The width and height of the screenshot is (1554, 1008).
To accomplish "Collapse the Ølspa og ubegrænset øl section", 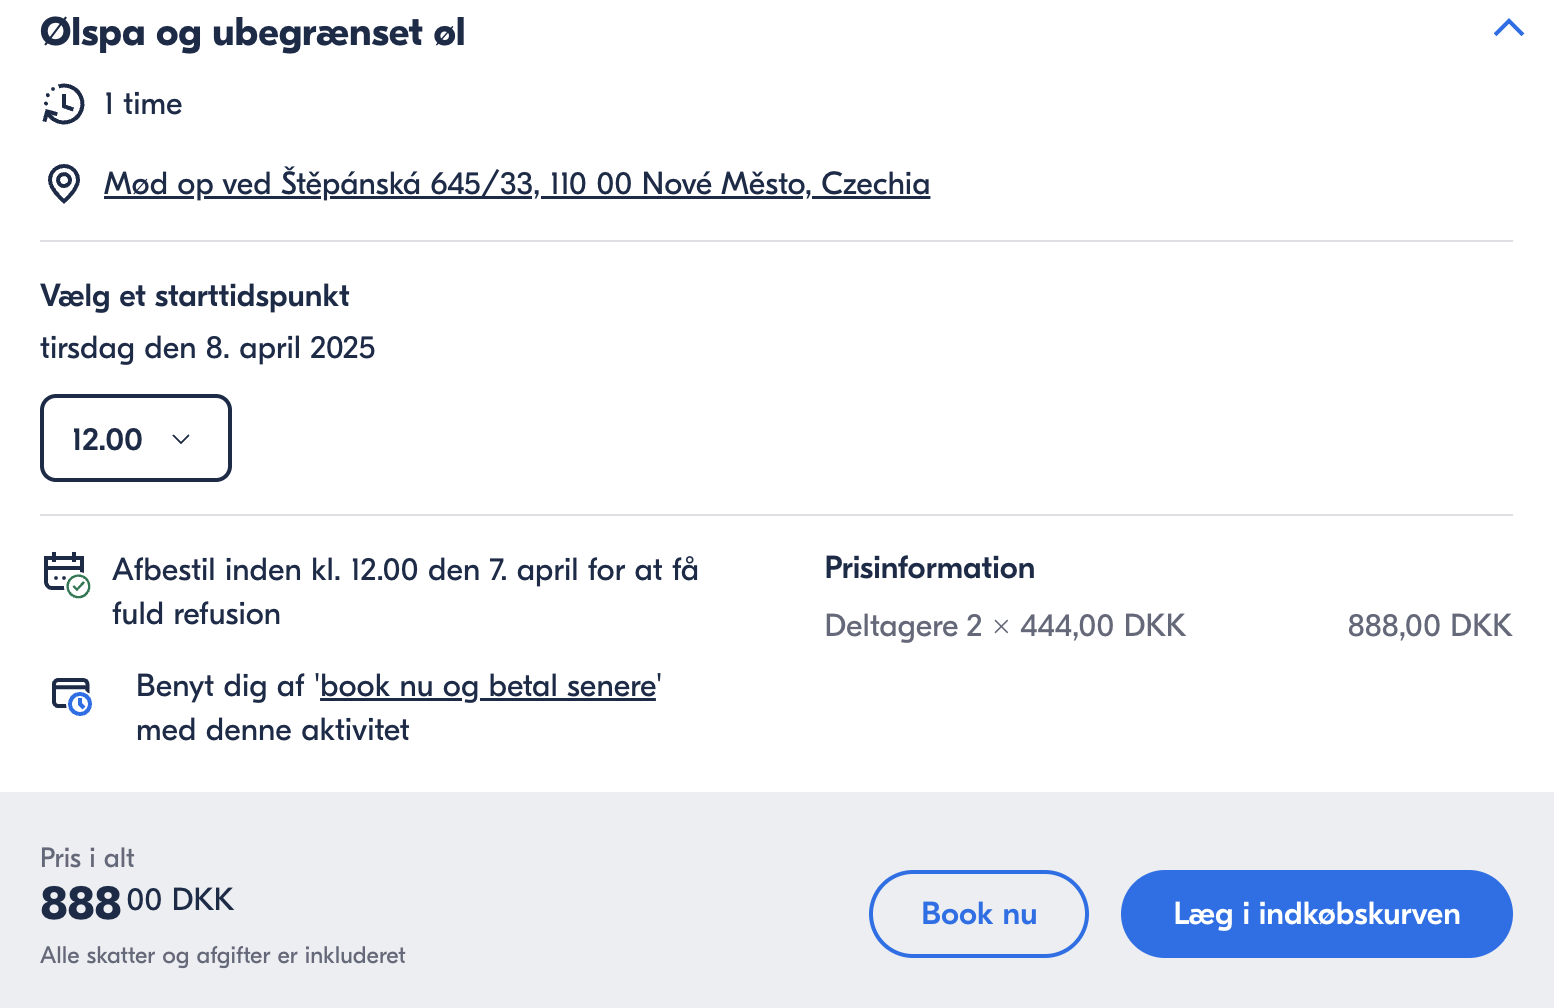I will [1508, 28].
